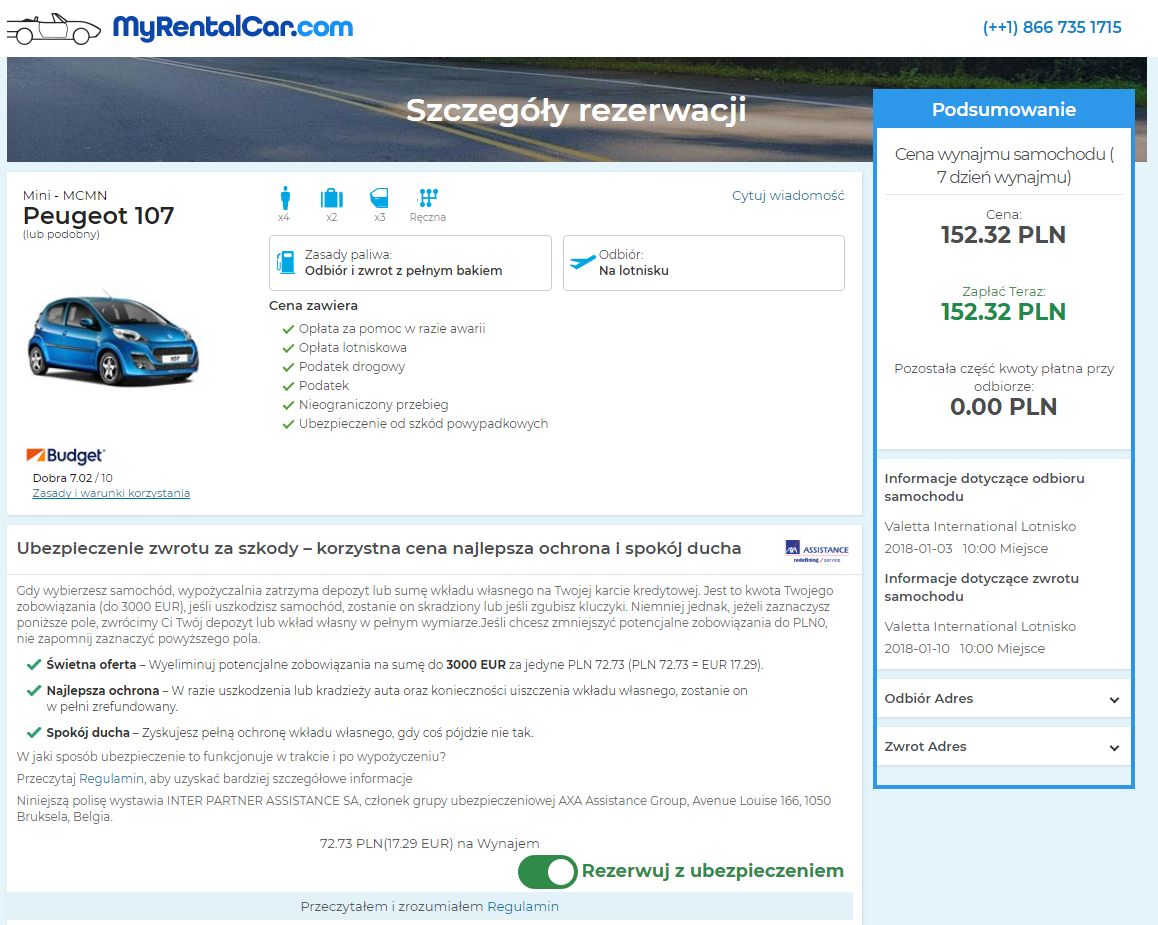Open Regulamin link after Przeczytałem i zrozumiałem
This screenshot has height=925, width=1158.
[523, 907]
